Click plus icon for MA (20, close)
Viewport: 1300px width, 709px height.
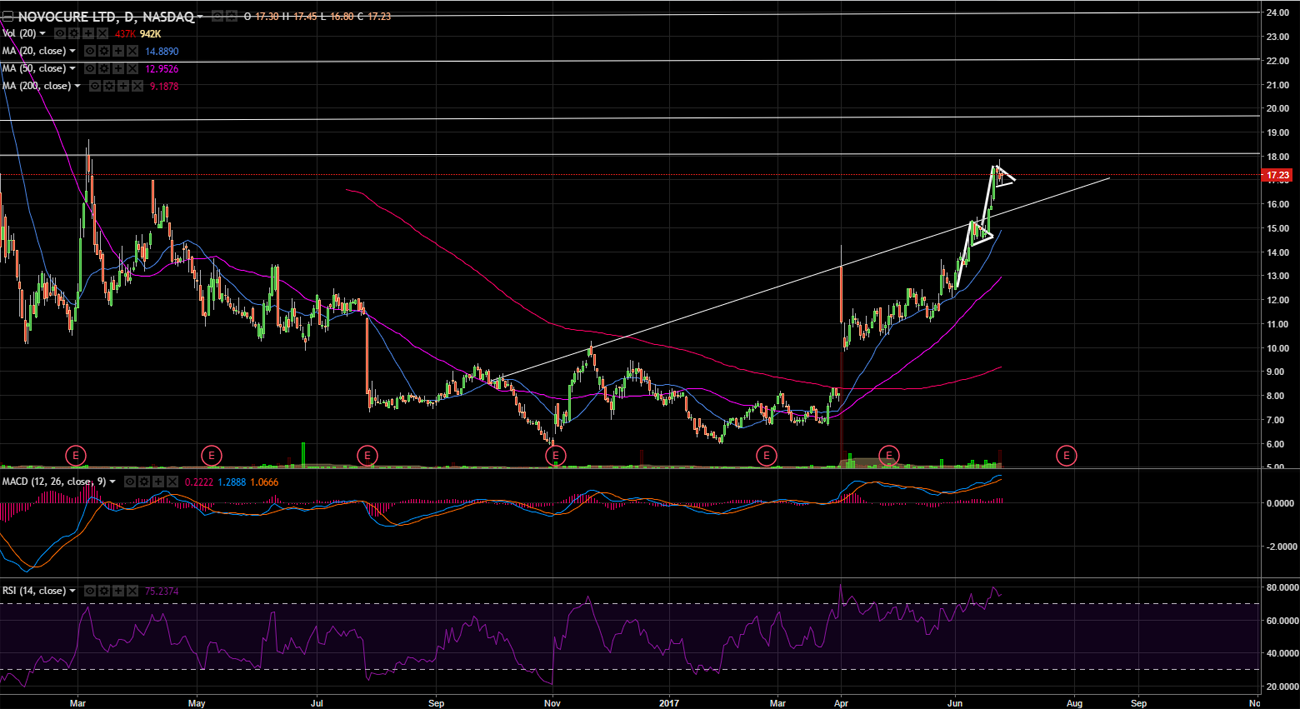pyautogui.click(x=118, y=51)
